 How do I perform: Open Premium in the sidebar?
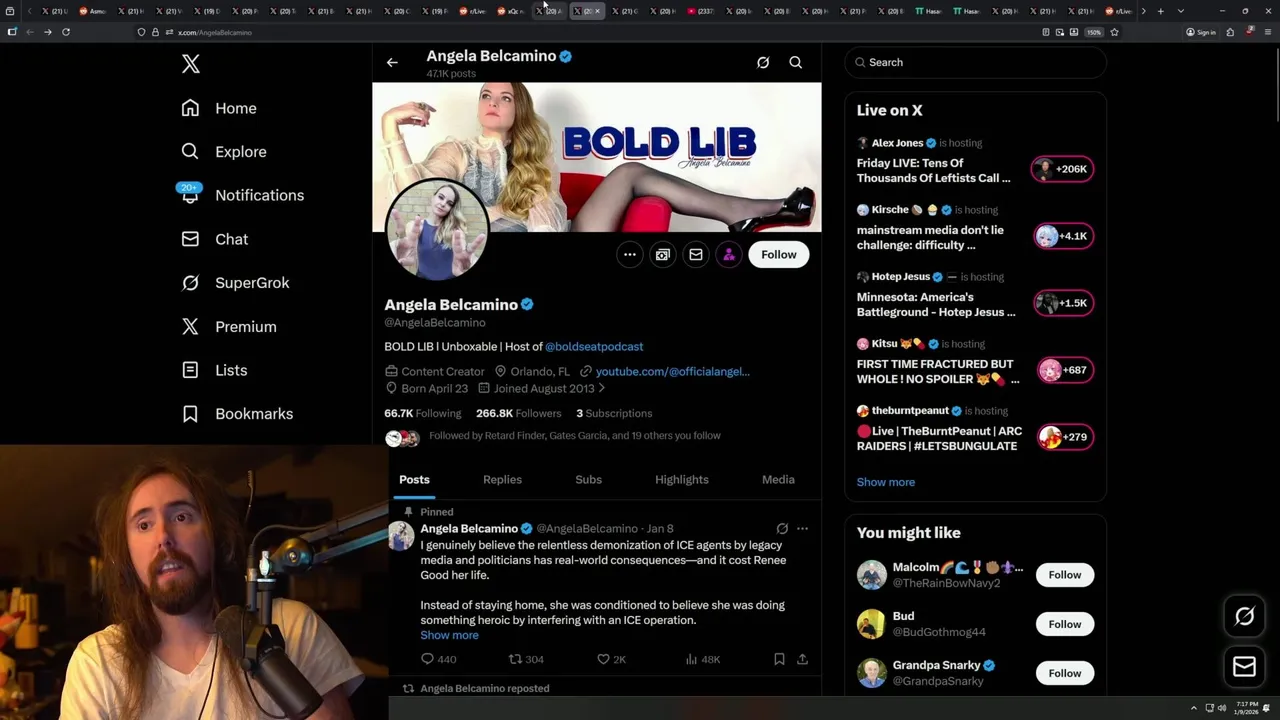(228, 327)
